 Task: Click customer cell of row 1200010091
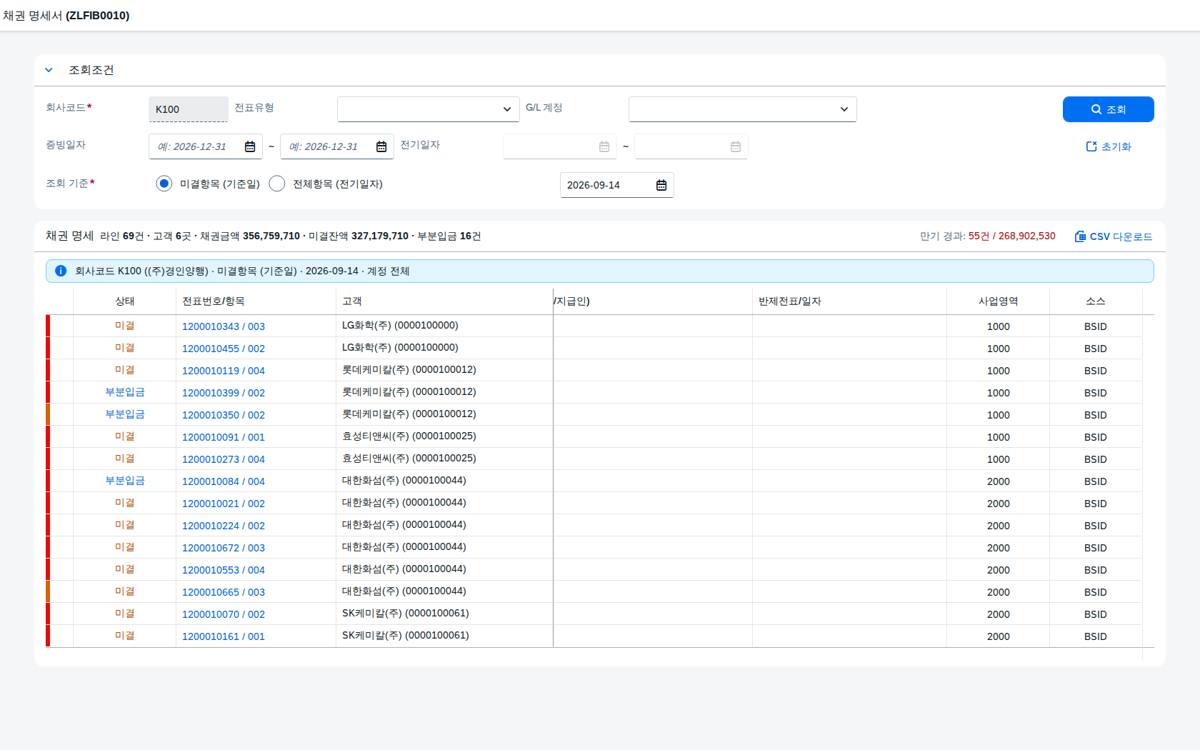tap(444, 437)
